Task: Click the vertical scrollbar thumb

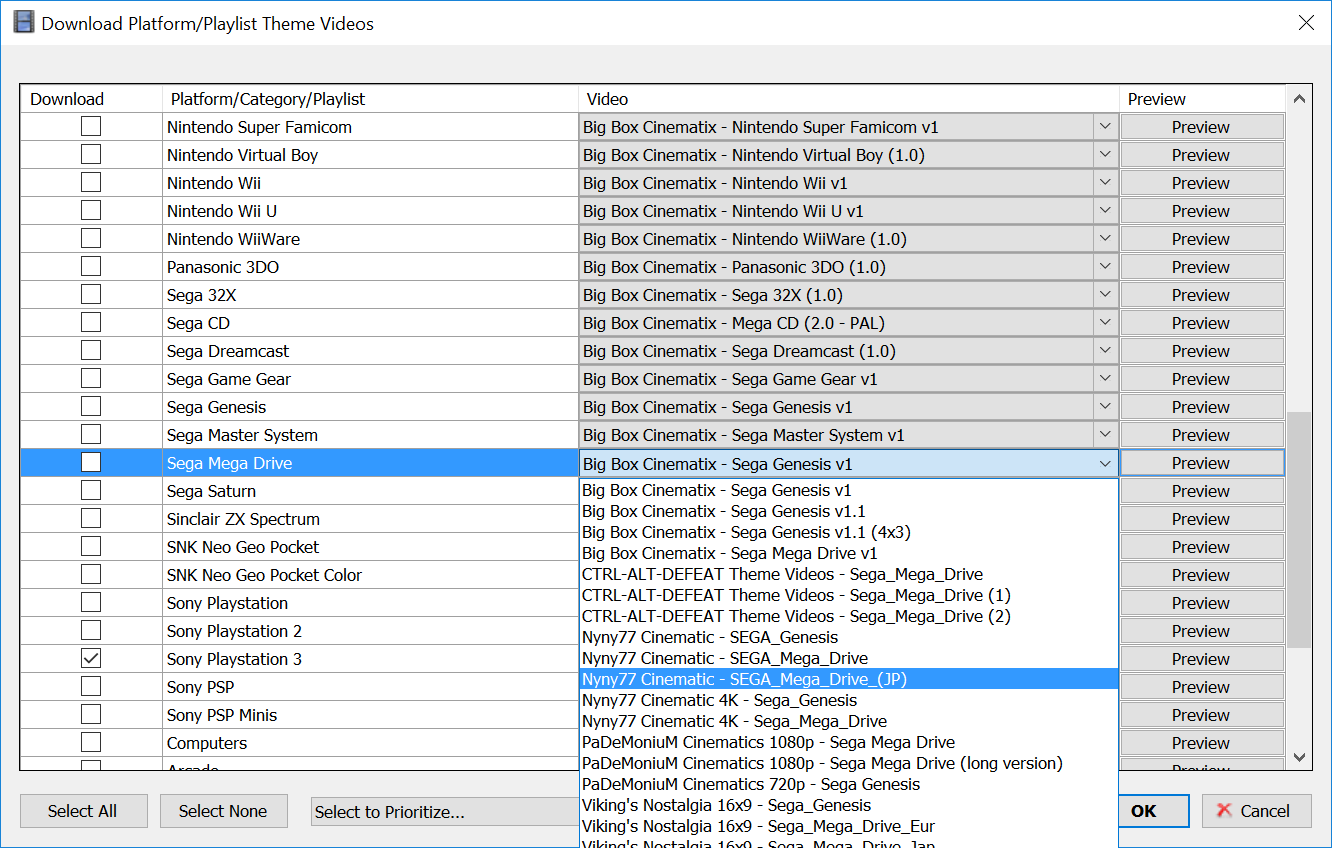Action: point(1299,530)
